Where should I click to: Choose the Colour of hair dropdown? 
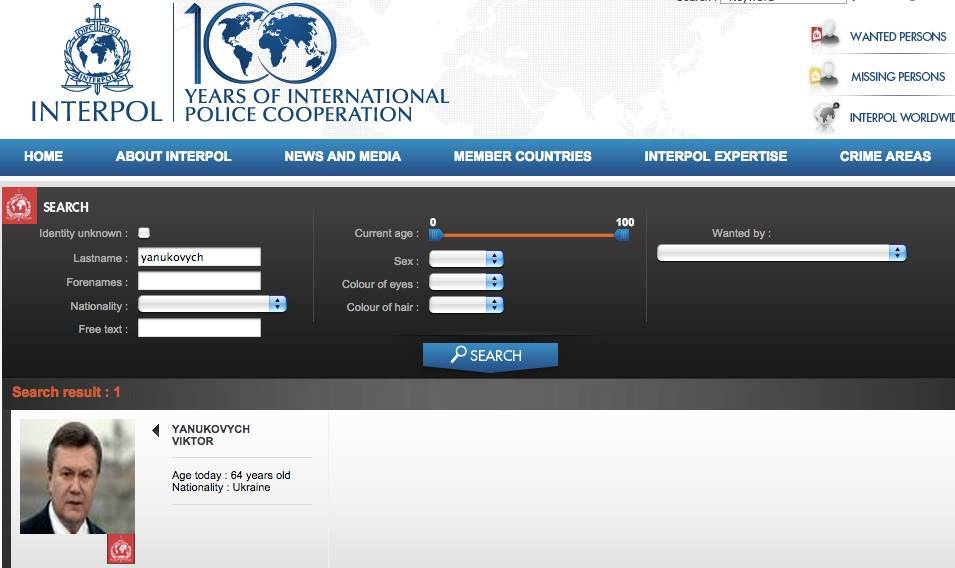[466, 305]
